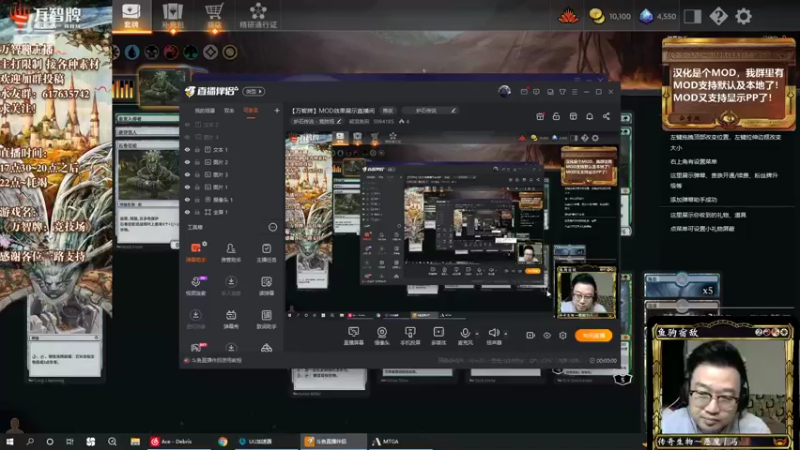Open the MTGA Store cart tab
Viewport: 800px width, 450px height.
pos(214,16)
